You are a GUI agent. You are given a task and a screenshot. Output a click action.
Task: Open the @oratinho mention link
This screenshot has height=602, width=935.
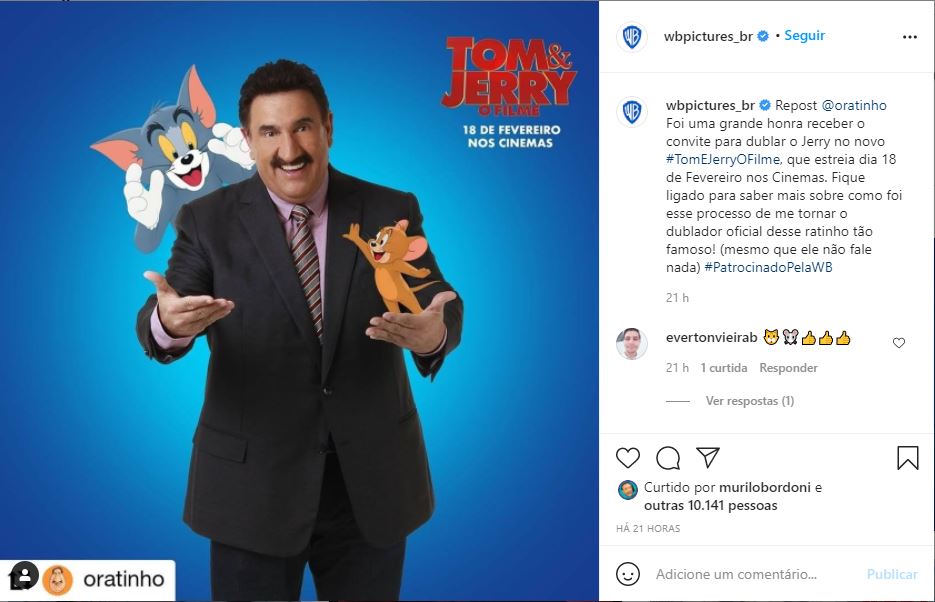tap(854, 105)
